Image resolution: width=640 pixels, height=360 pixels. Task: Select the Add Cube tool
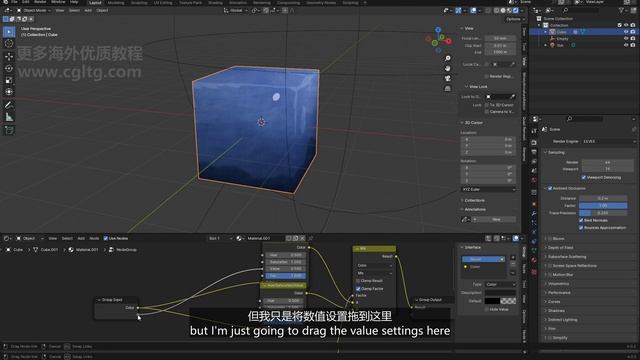pos(9,130)
